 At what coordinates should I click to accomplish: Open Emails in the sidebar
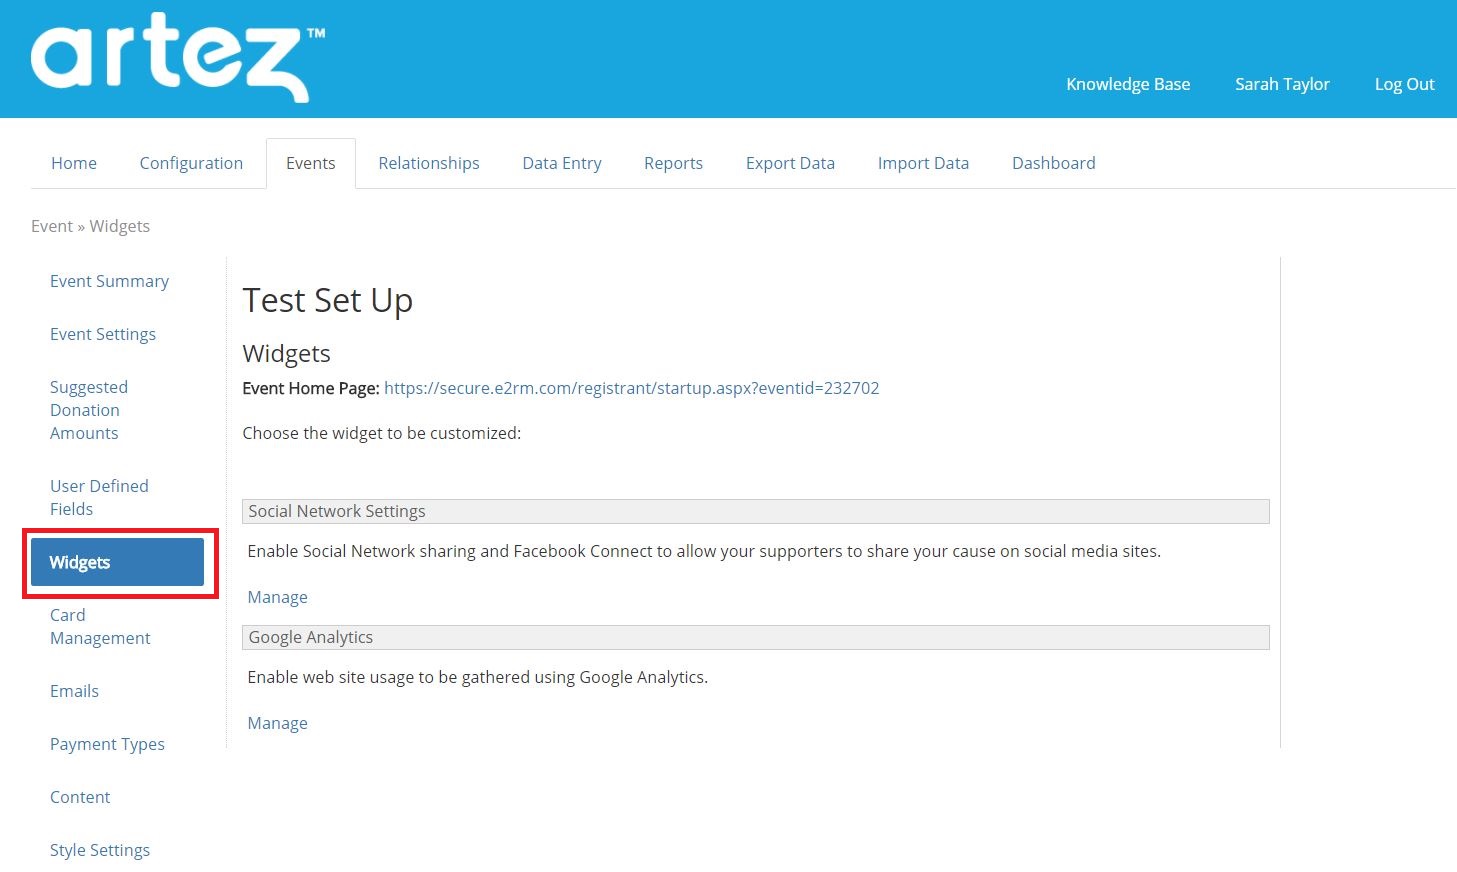click(74, 691)
